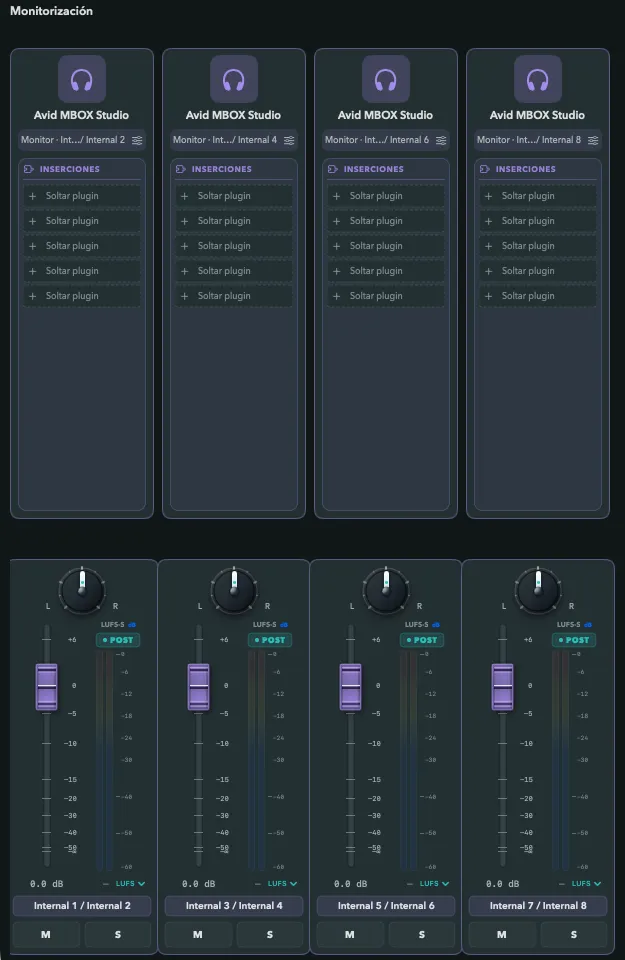The height and width of the screenshot is (960, 625).
Task: Click Inserciones icon in Internal 4 strip
Action: click(x=181, y=169)
